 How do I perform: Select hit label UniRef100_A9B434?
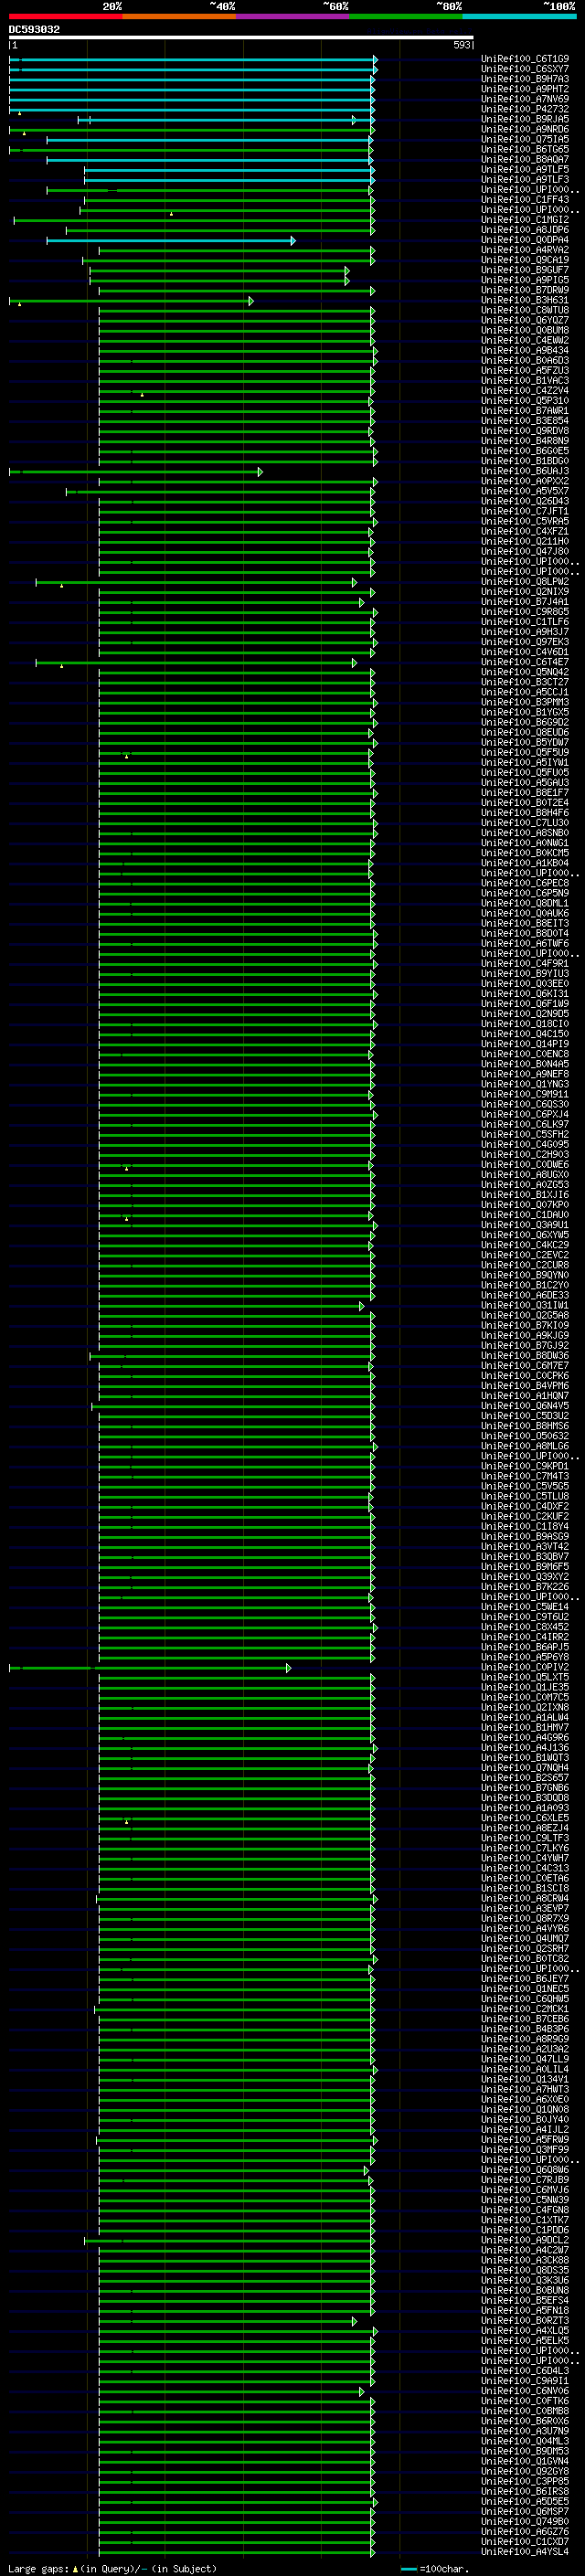[524, 351]
